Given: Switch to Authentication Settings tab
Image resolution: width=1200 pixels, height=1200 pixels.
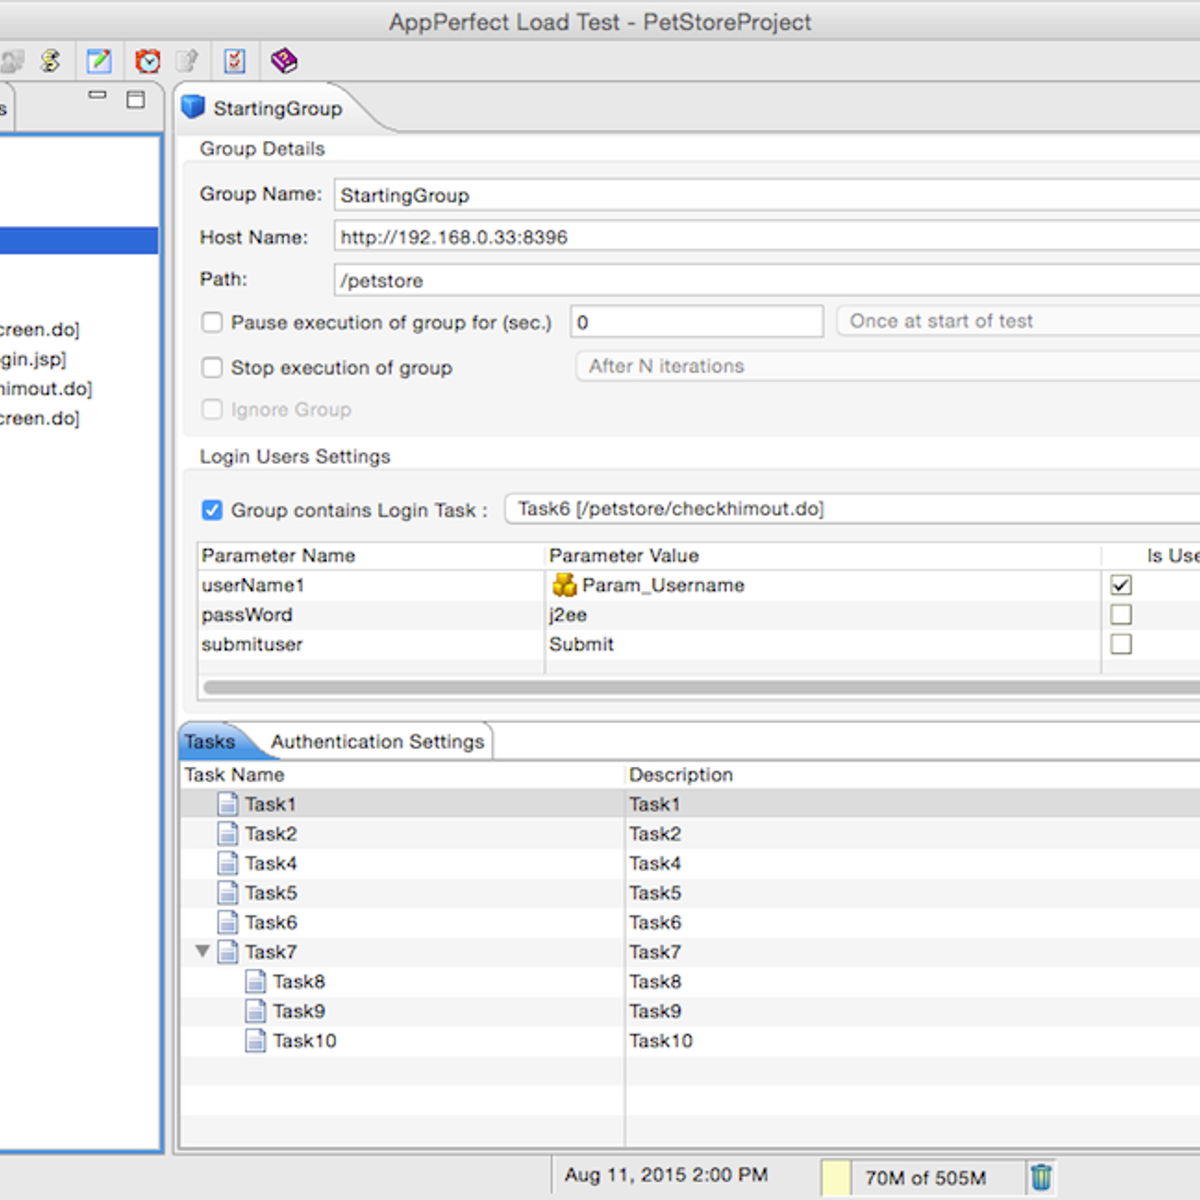Looking at the screenshot, I should click(x=377, y=742).
